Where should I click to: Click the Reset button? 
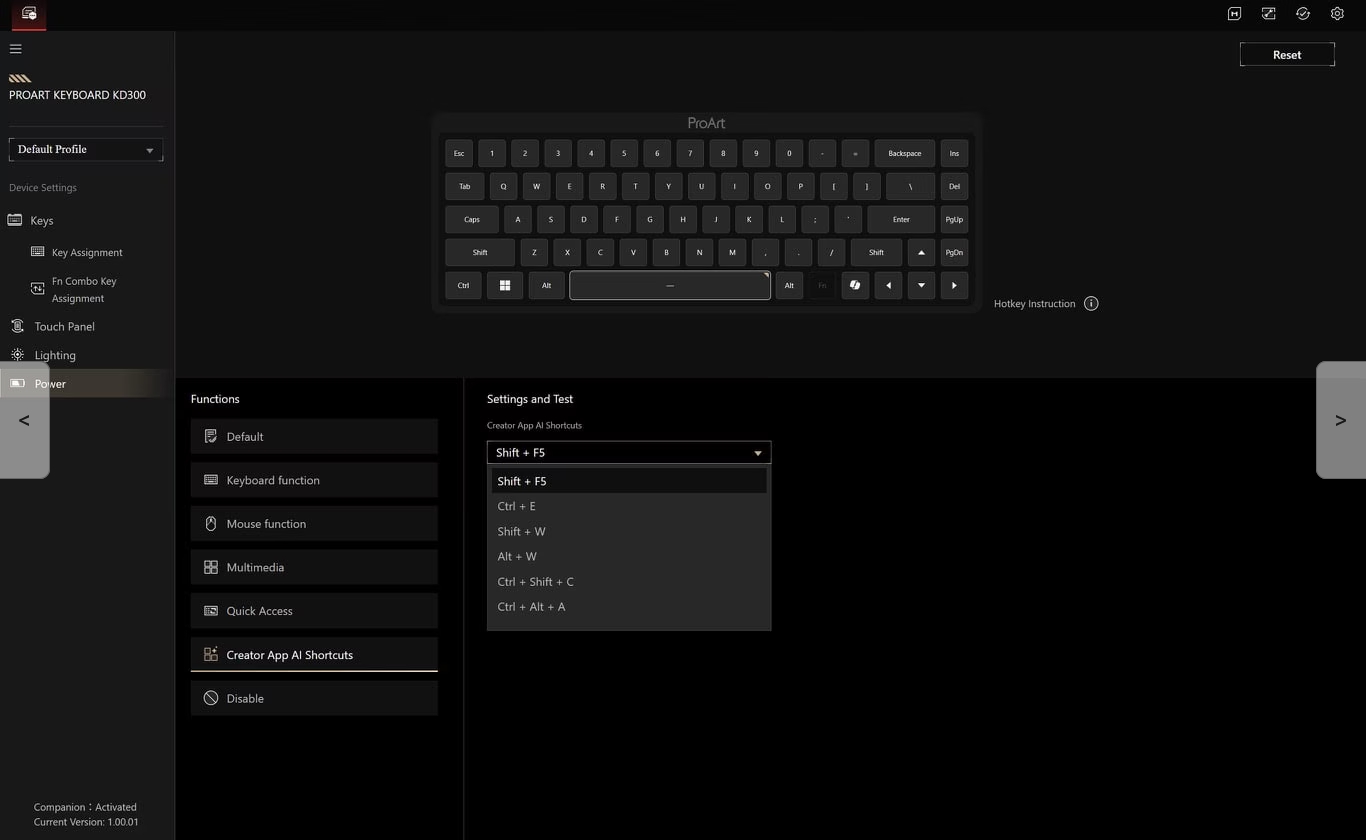1287,55
